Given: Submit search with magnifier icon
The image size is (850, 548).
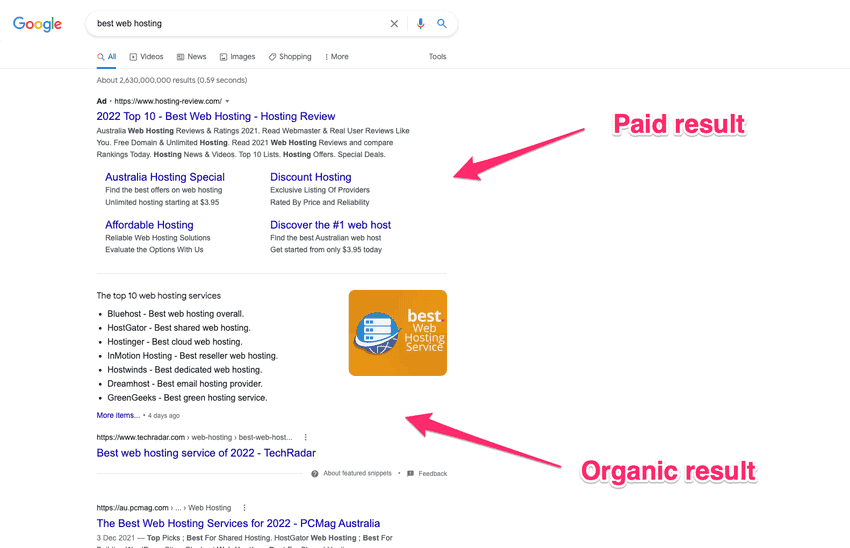Looking at the screenshot, I should click(442, 23).
